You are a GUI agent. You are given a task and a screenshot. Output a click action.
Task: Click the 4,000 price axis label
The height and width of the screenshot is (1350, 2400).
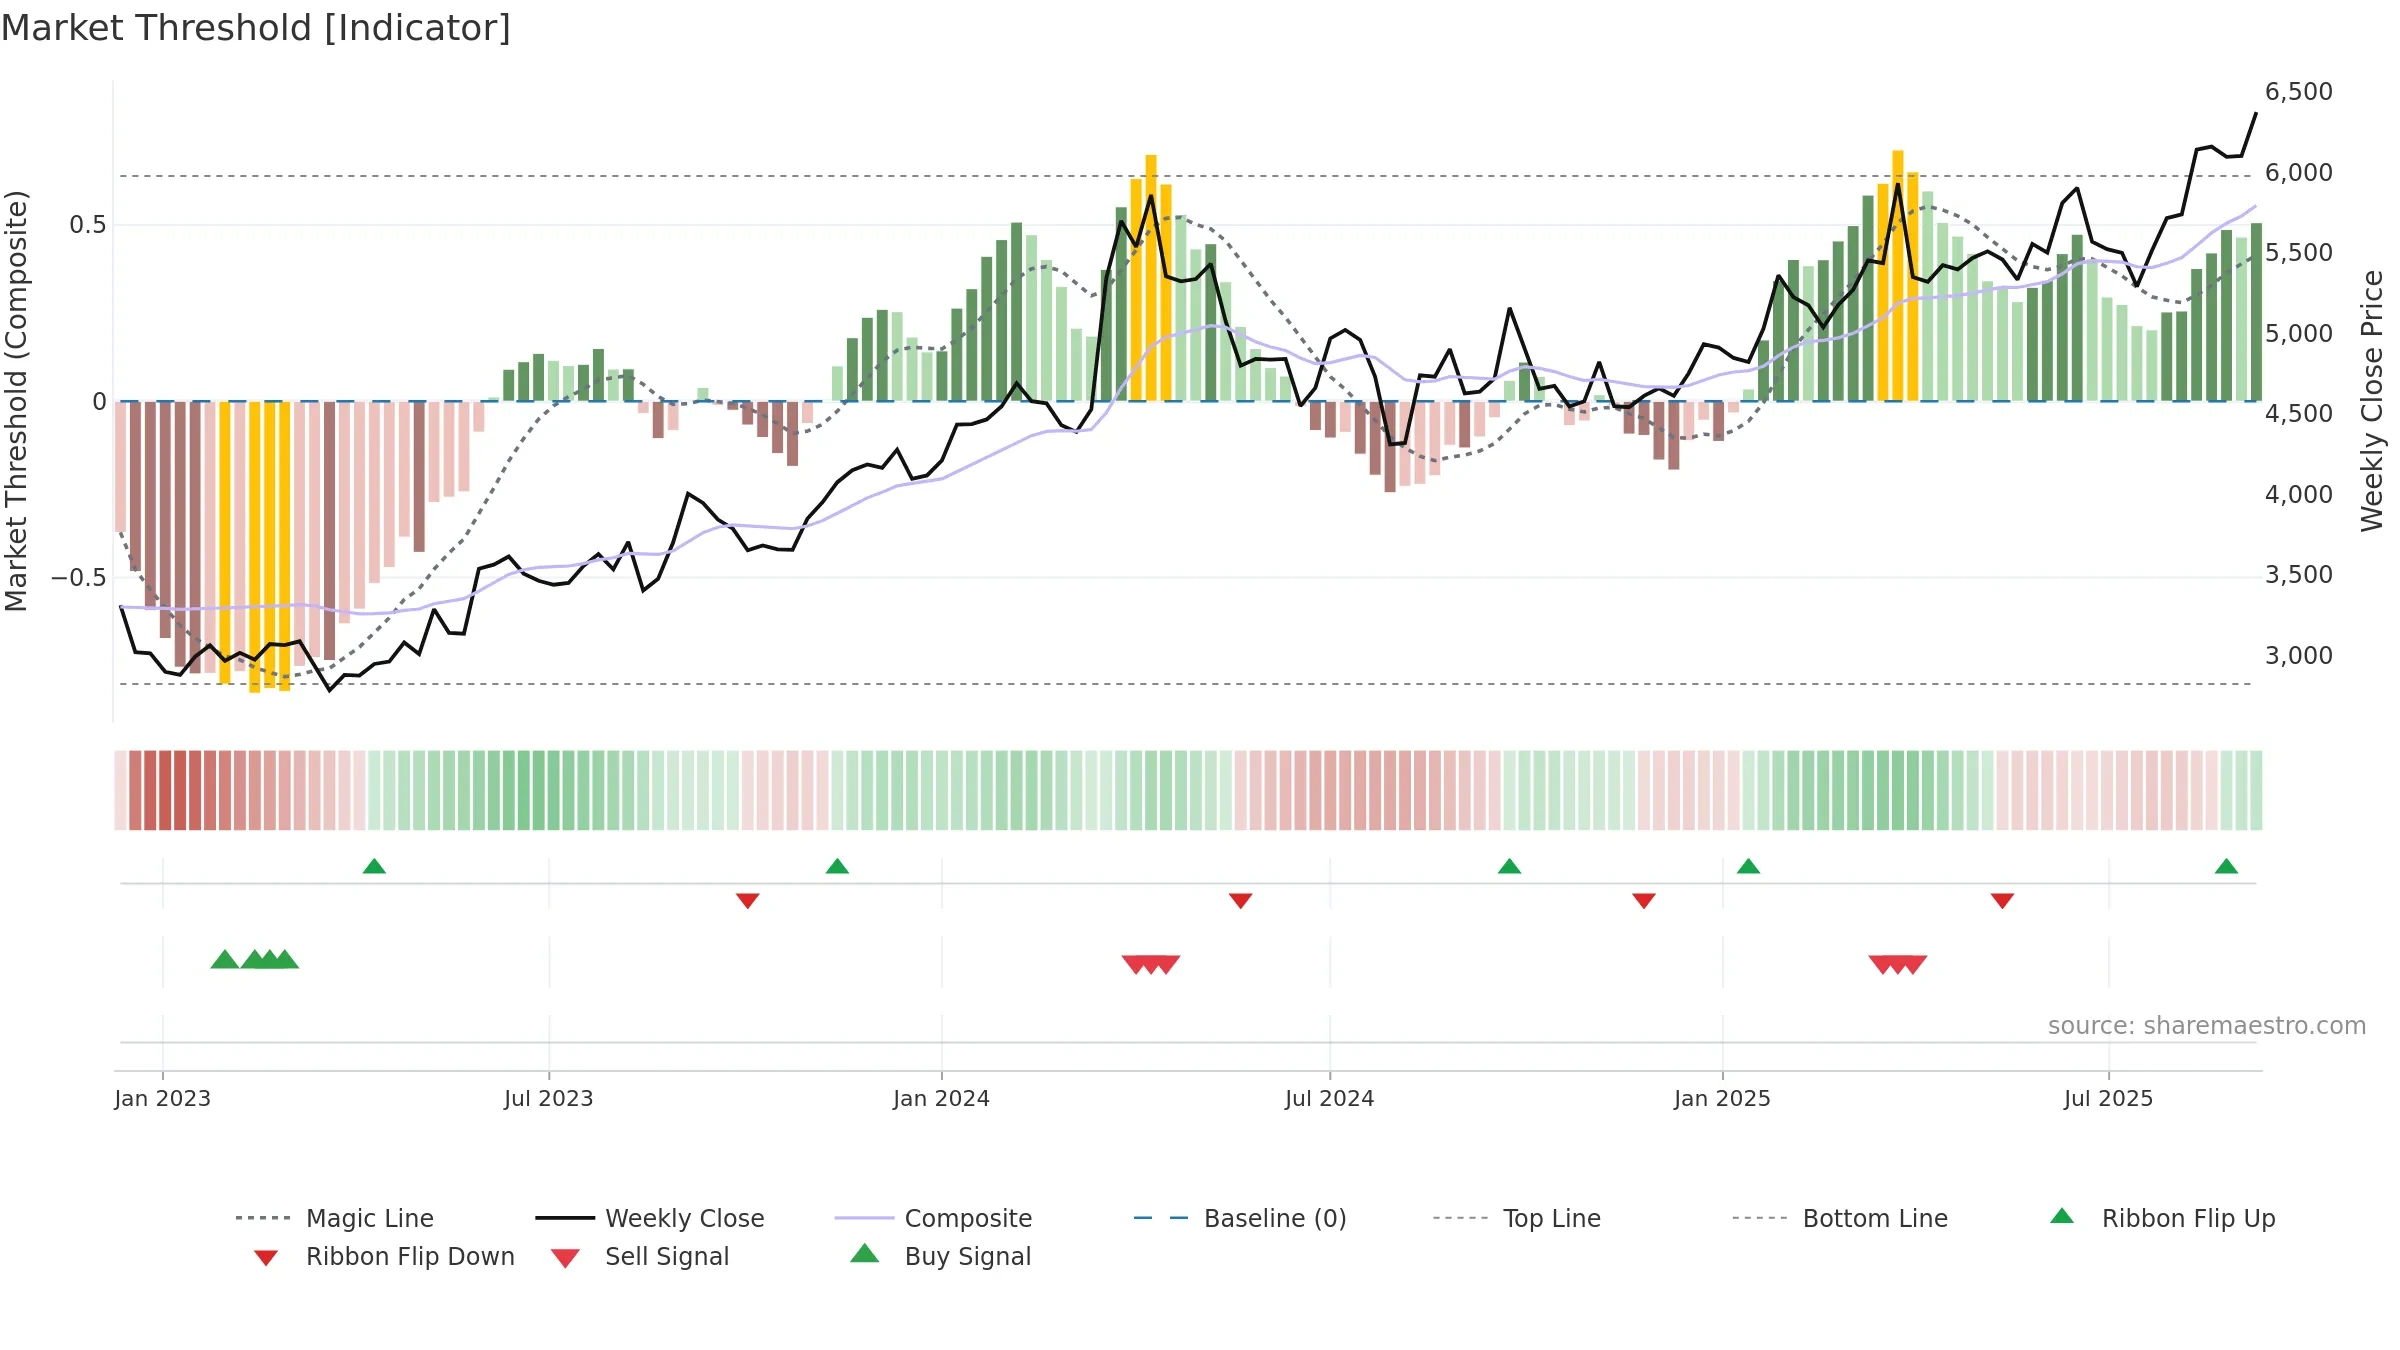(2298, 494)
